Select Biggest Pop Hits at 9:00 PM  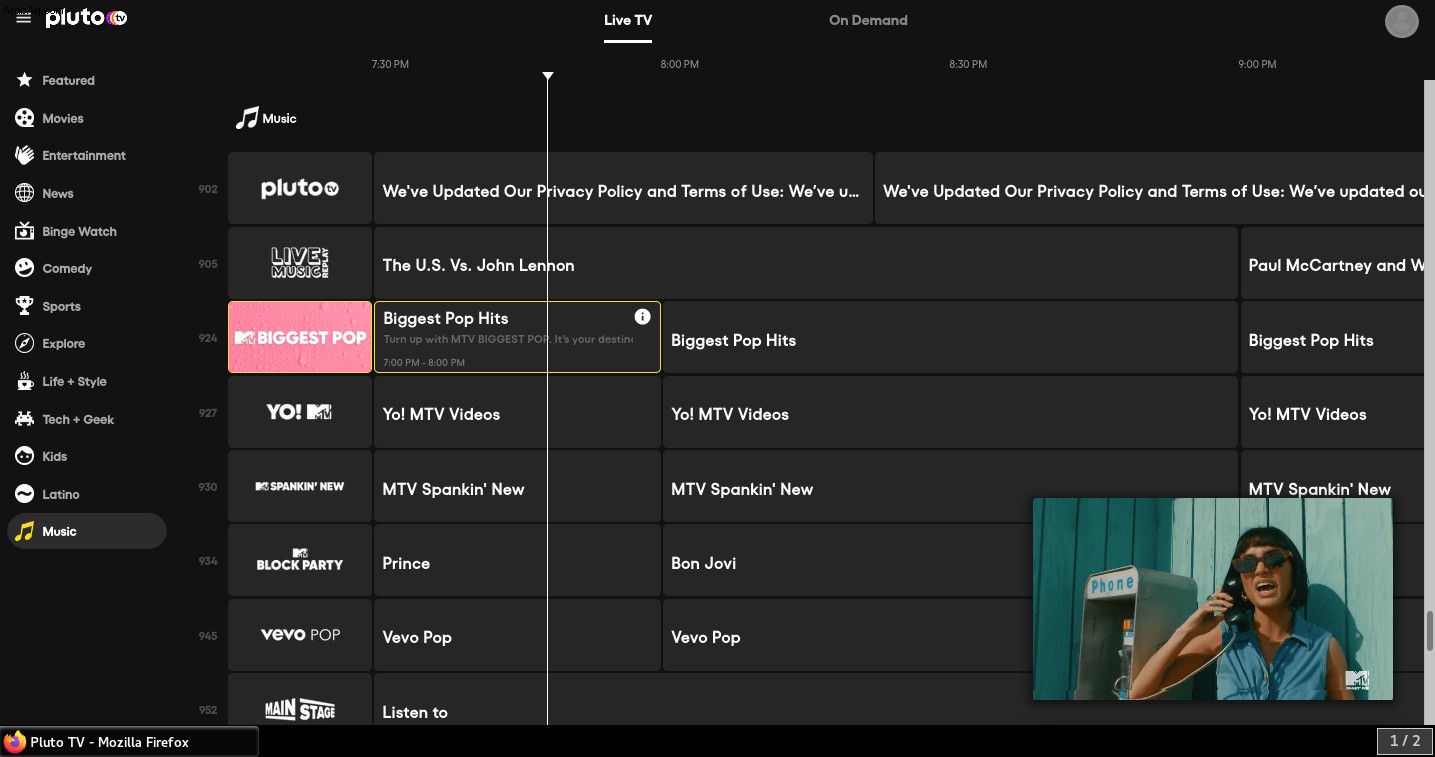tap(1332, 337)
